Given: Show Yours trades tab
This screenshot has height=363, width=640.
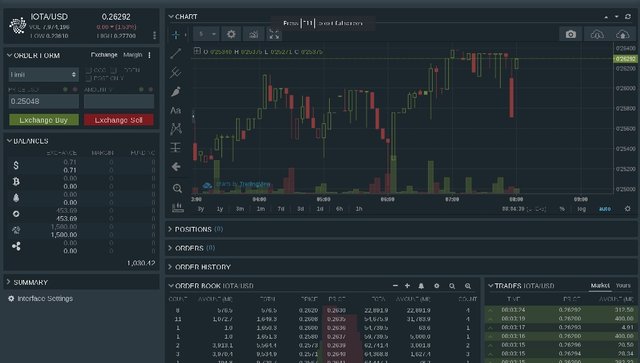Looking at the screenshot, I should click(623, 285).
